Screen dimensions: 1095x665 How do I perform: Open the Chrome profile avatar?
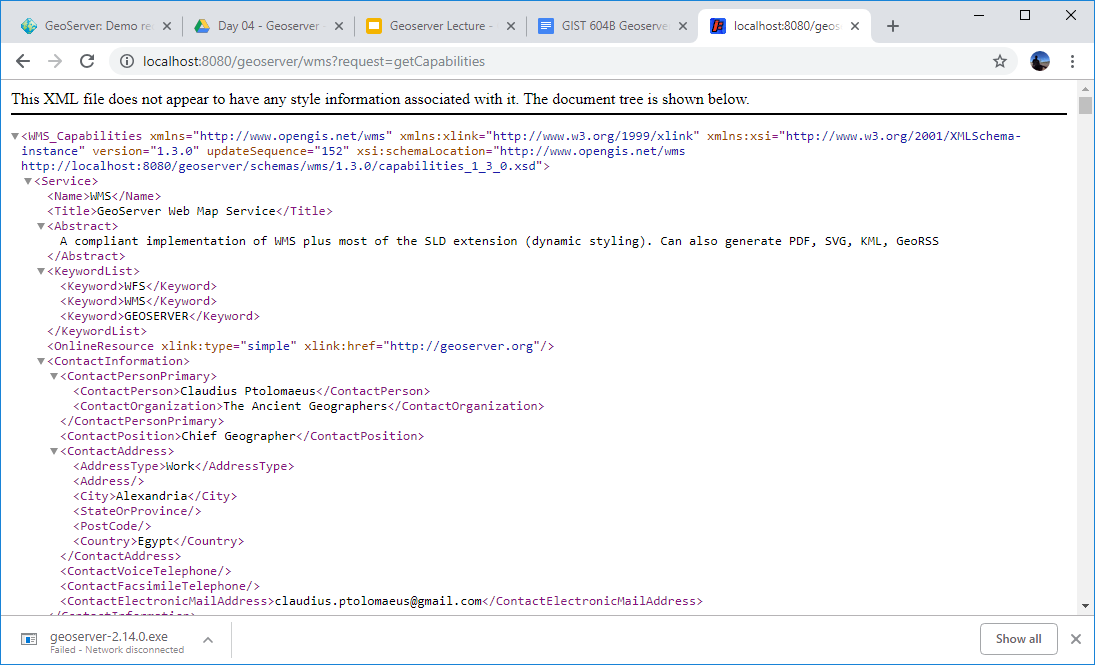(x=1040, y=61)
